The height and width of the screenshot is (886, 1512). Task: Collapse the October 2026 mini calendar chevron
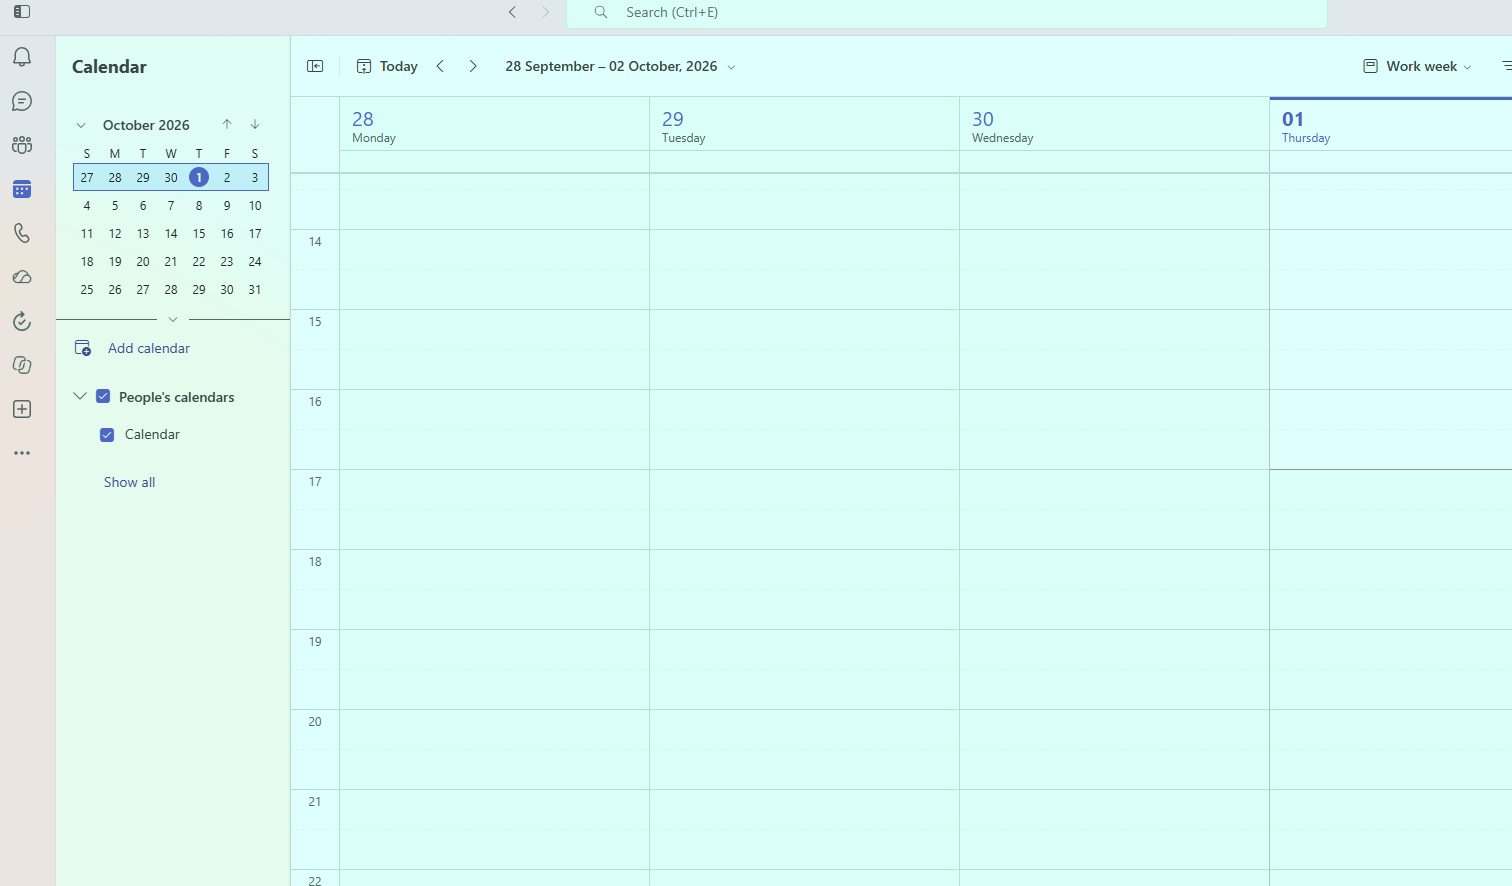pos(81,125)
